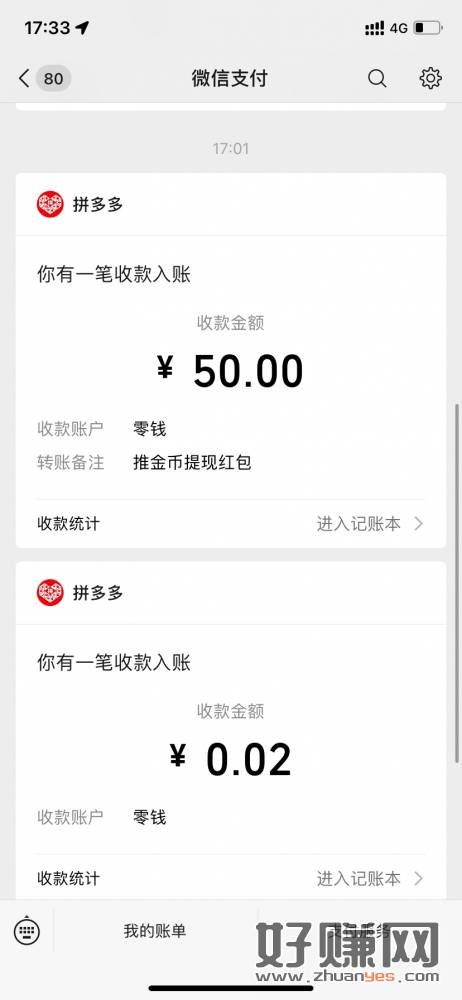Expand 进入记账本 chevron on the 50.00 card
Image resolution: width=462 pixels, height=1000 pixels.
419,524
